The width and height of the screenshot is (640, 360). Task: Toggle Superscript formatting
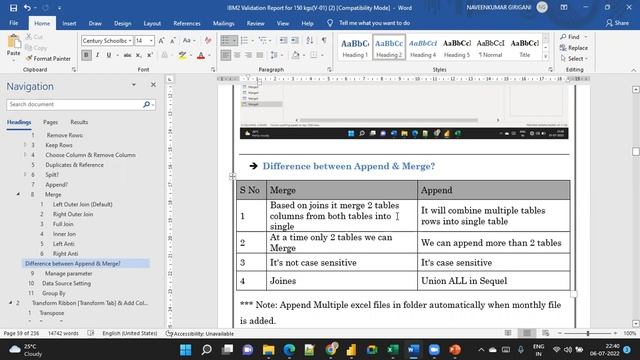coord(150,55)
